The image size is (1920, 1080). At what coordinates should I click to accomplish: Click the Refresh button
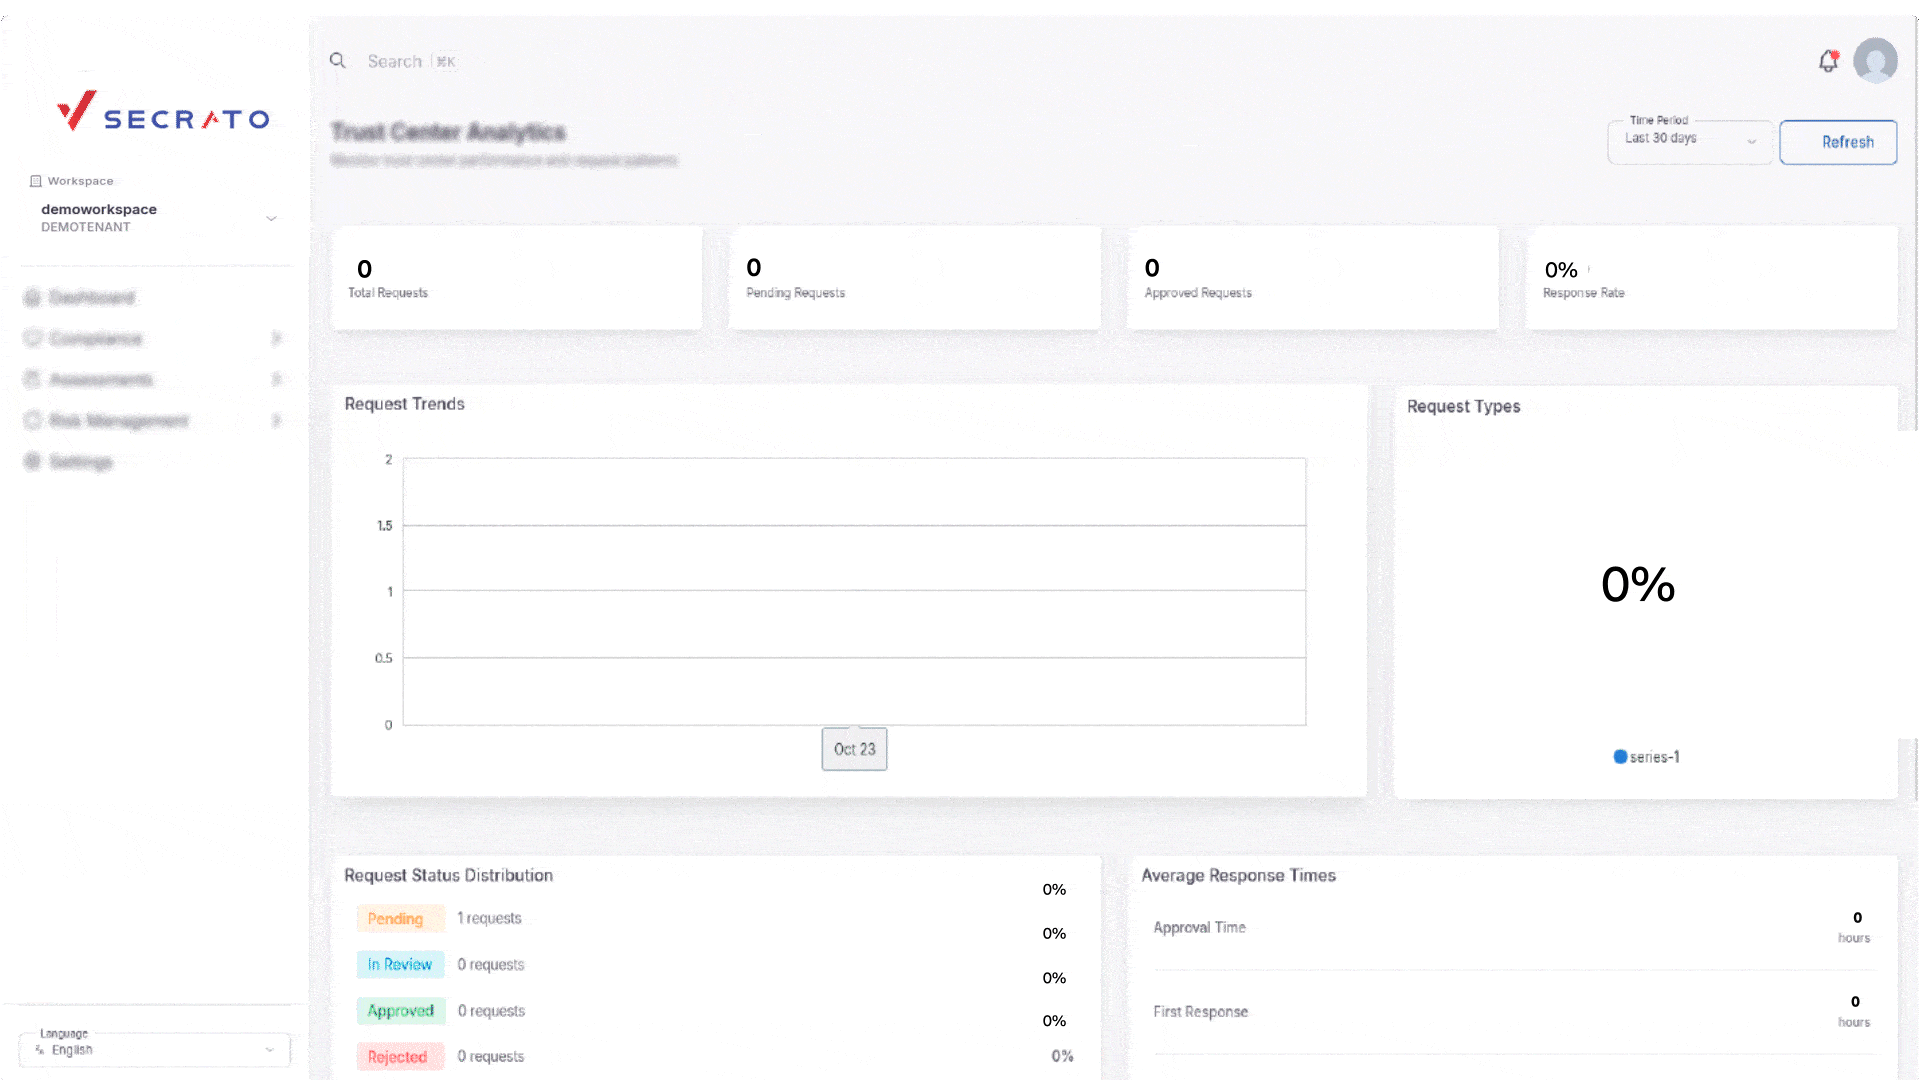pyautogui.click(x=1837, y=142)
